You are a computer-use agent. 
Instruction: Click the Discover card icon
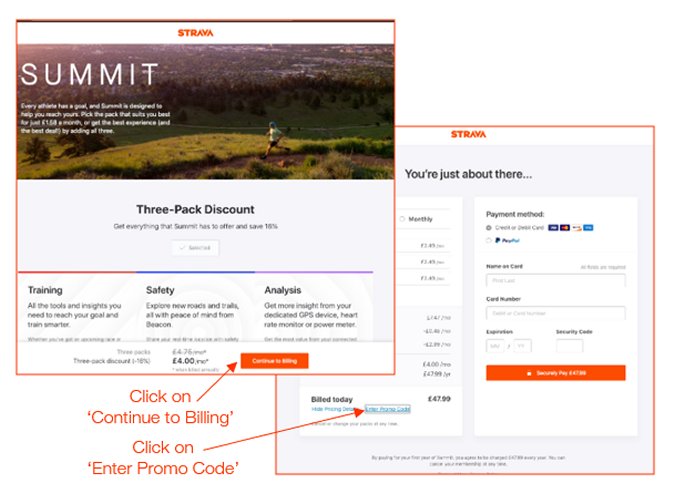pos(576,227)
